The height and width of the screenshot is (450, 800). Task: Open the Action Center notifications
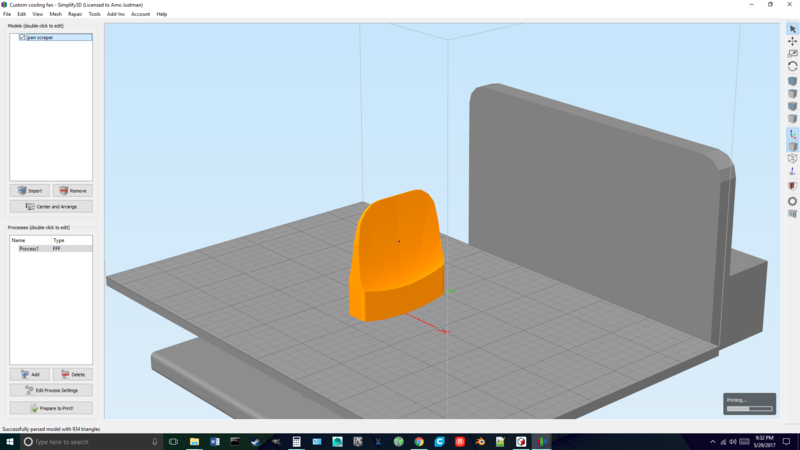point(787,442)
